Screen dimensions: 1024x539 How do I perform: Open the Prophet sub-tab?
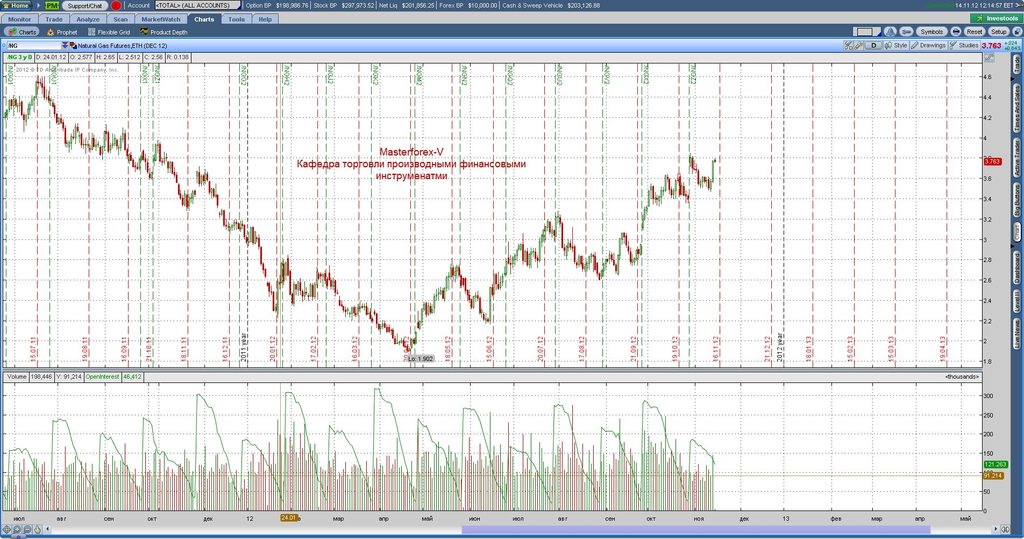[x=62, y=31]
